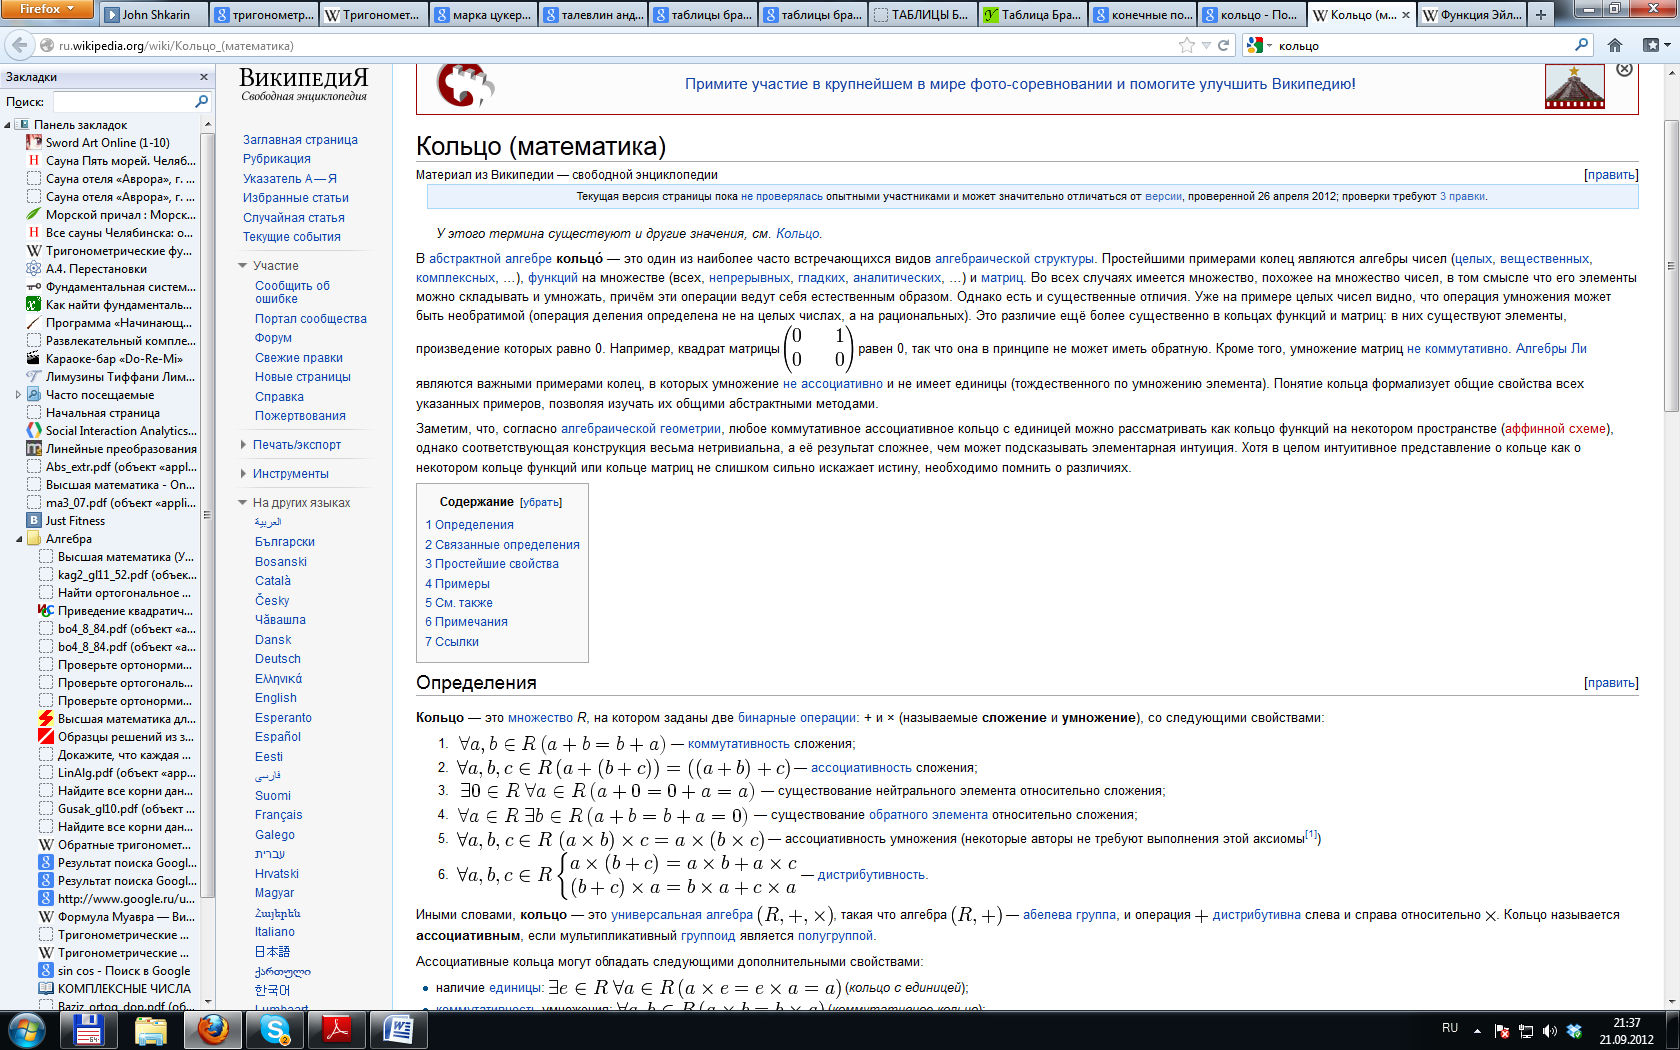1680x1050 pixels.
Task: Expand the Часто посещаемые folder
Action: tap(19, 395)
